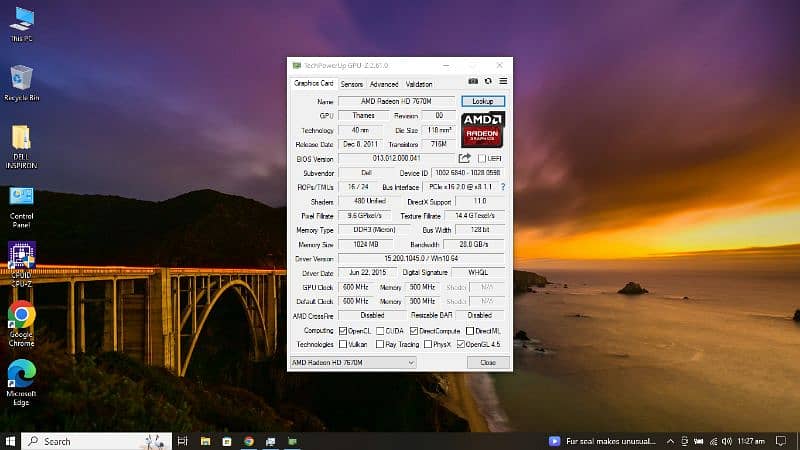
Task: Click the AMD Radeon Graphics logo
Action: 483,130
